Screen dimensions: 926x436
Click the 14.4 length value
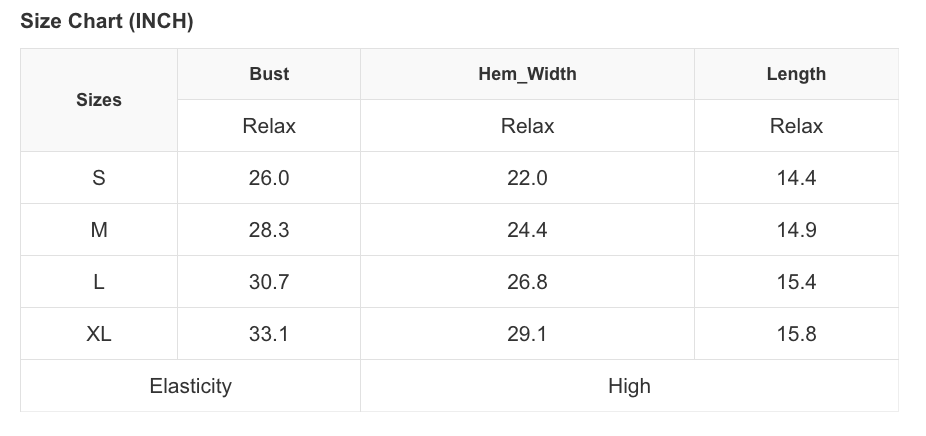click(796, 178)
